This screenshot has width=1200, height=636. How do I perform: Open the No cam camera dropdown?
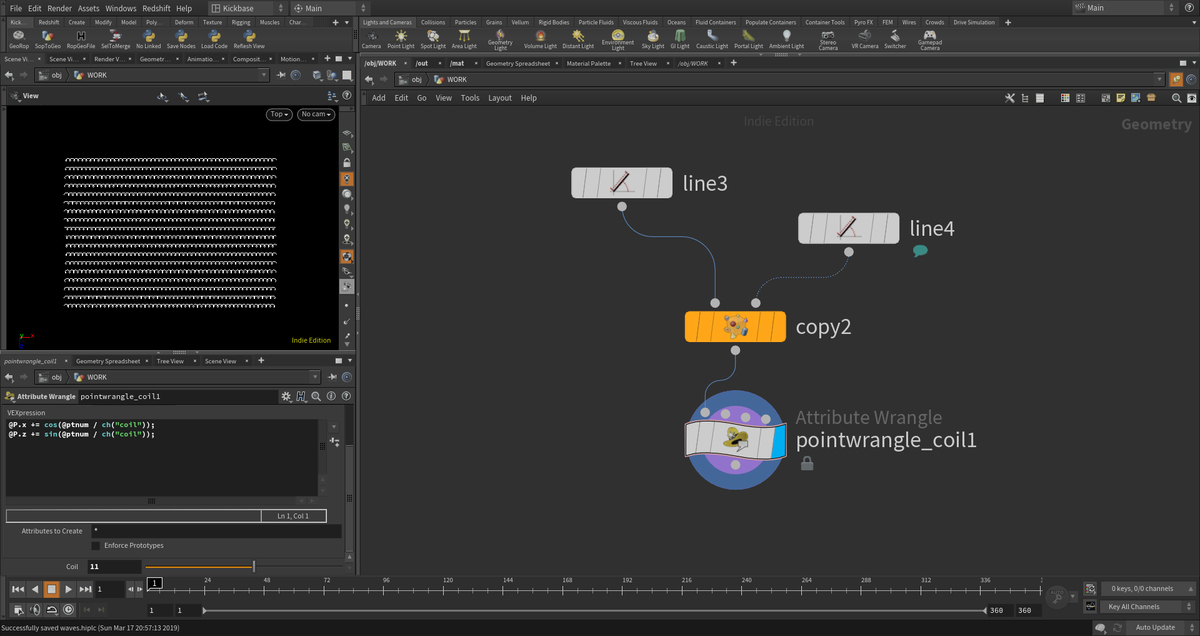316,114
